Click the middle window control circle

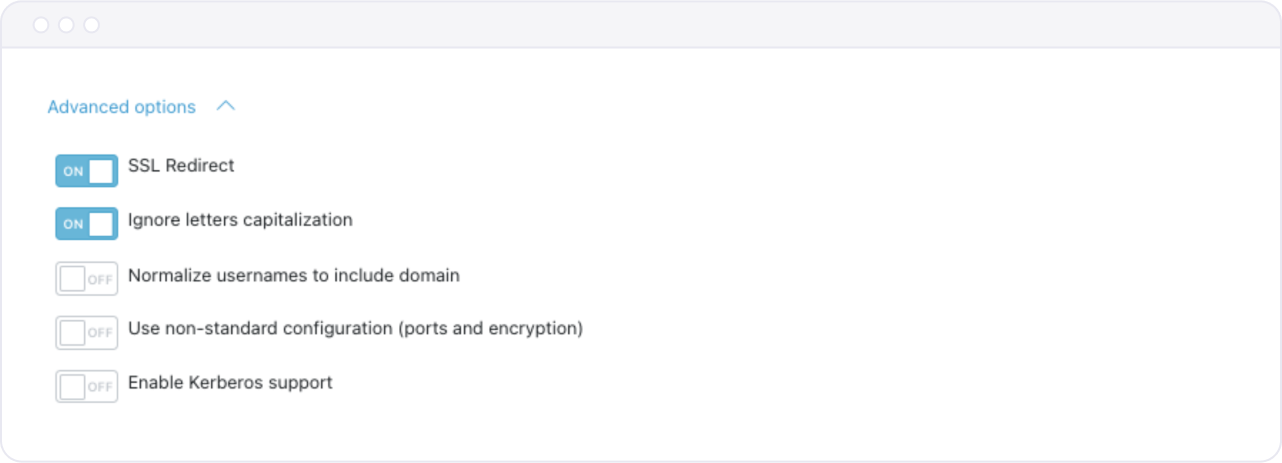coord(66,25)
